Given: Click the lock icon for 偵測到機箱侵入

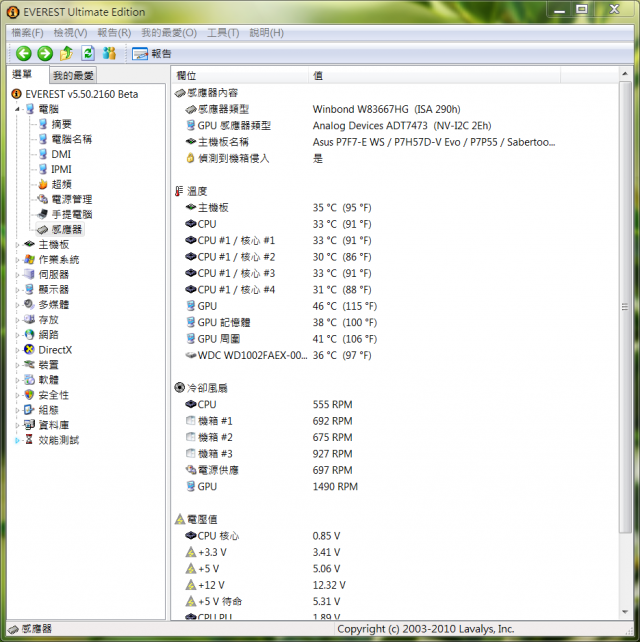Looking at the screenshot, I should click(190, 158).
